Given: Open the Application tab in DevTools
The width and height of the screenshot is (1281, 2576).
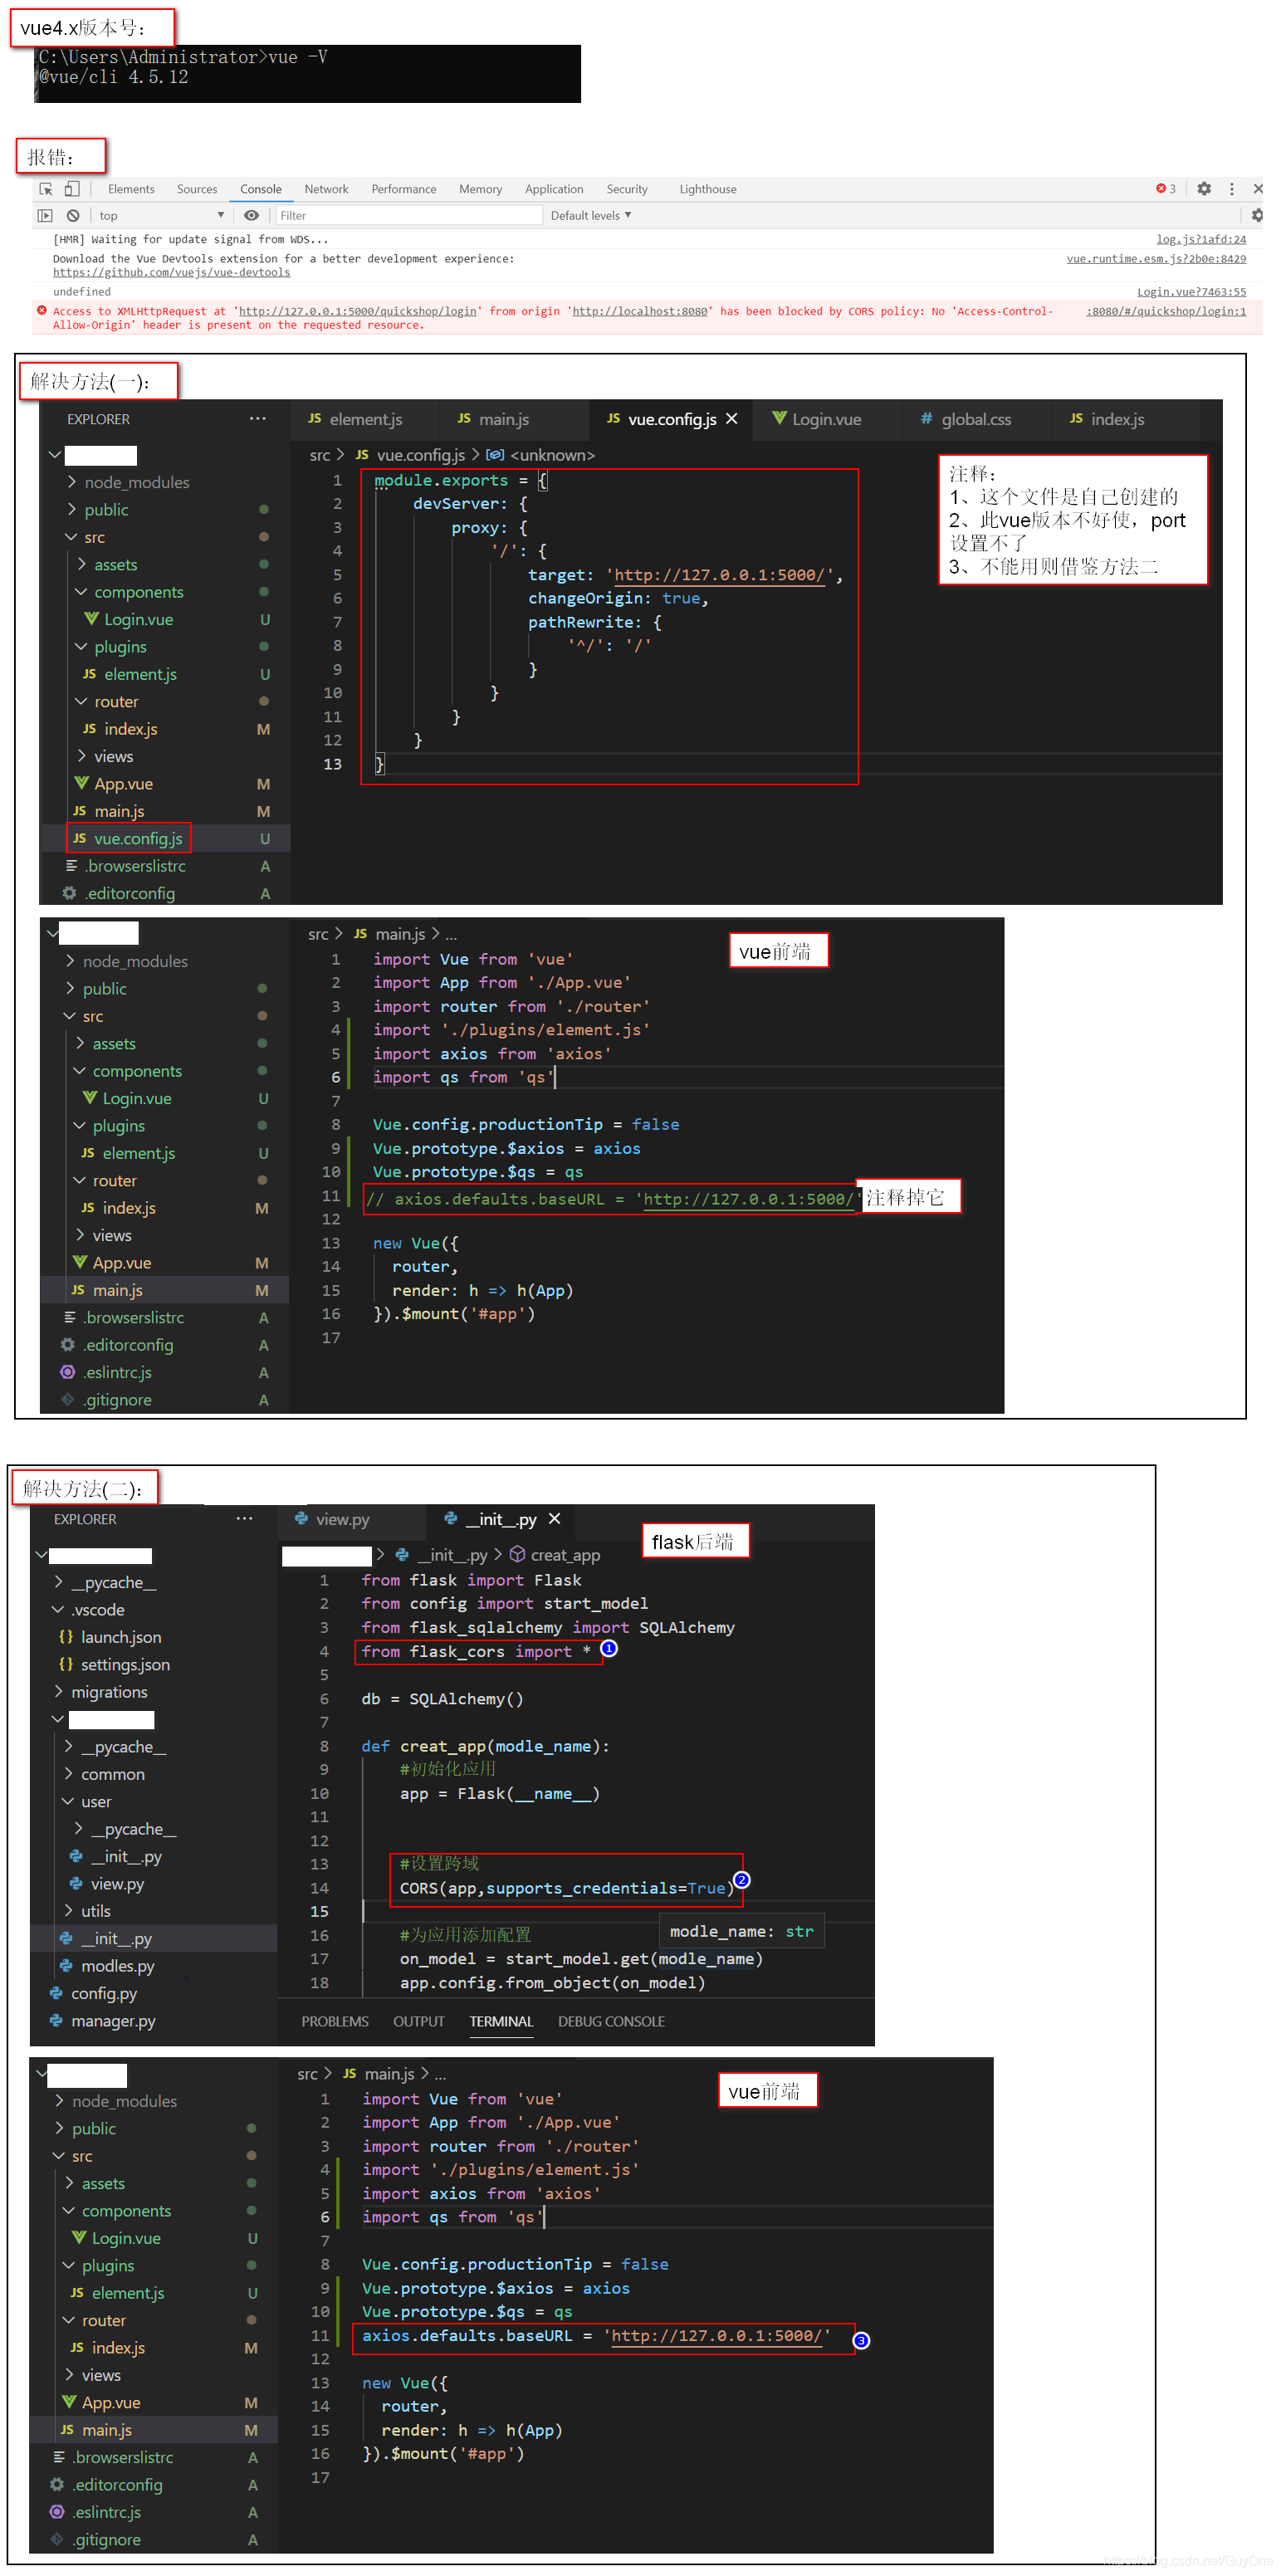Looking at the screenshot, I should [554, 189].
